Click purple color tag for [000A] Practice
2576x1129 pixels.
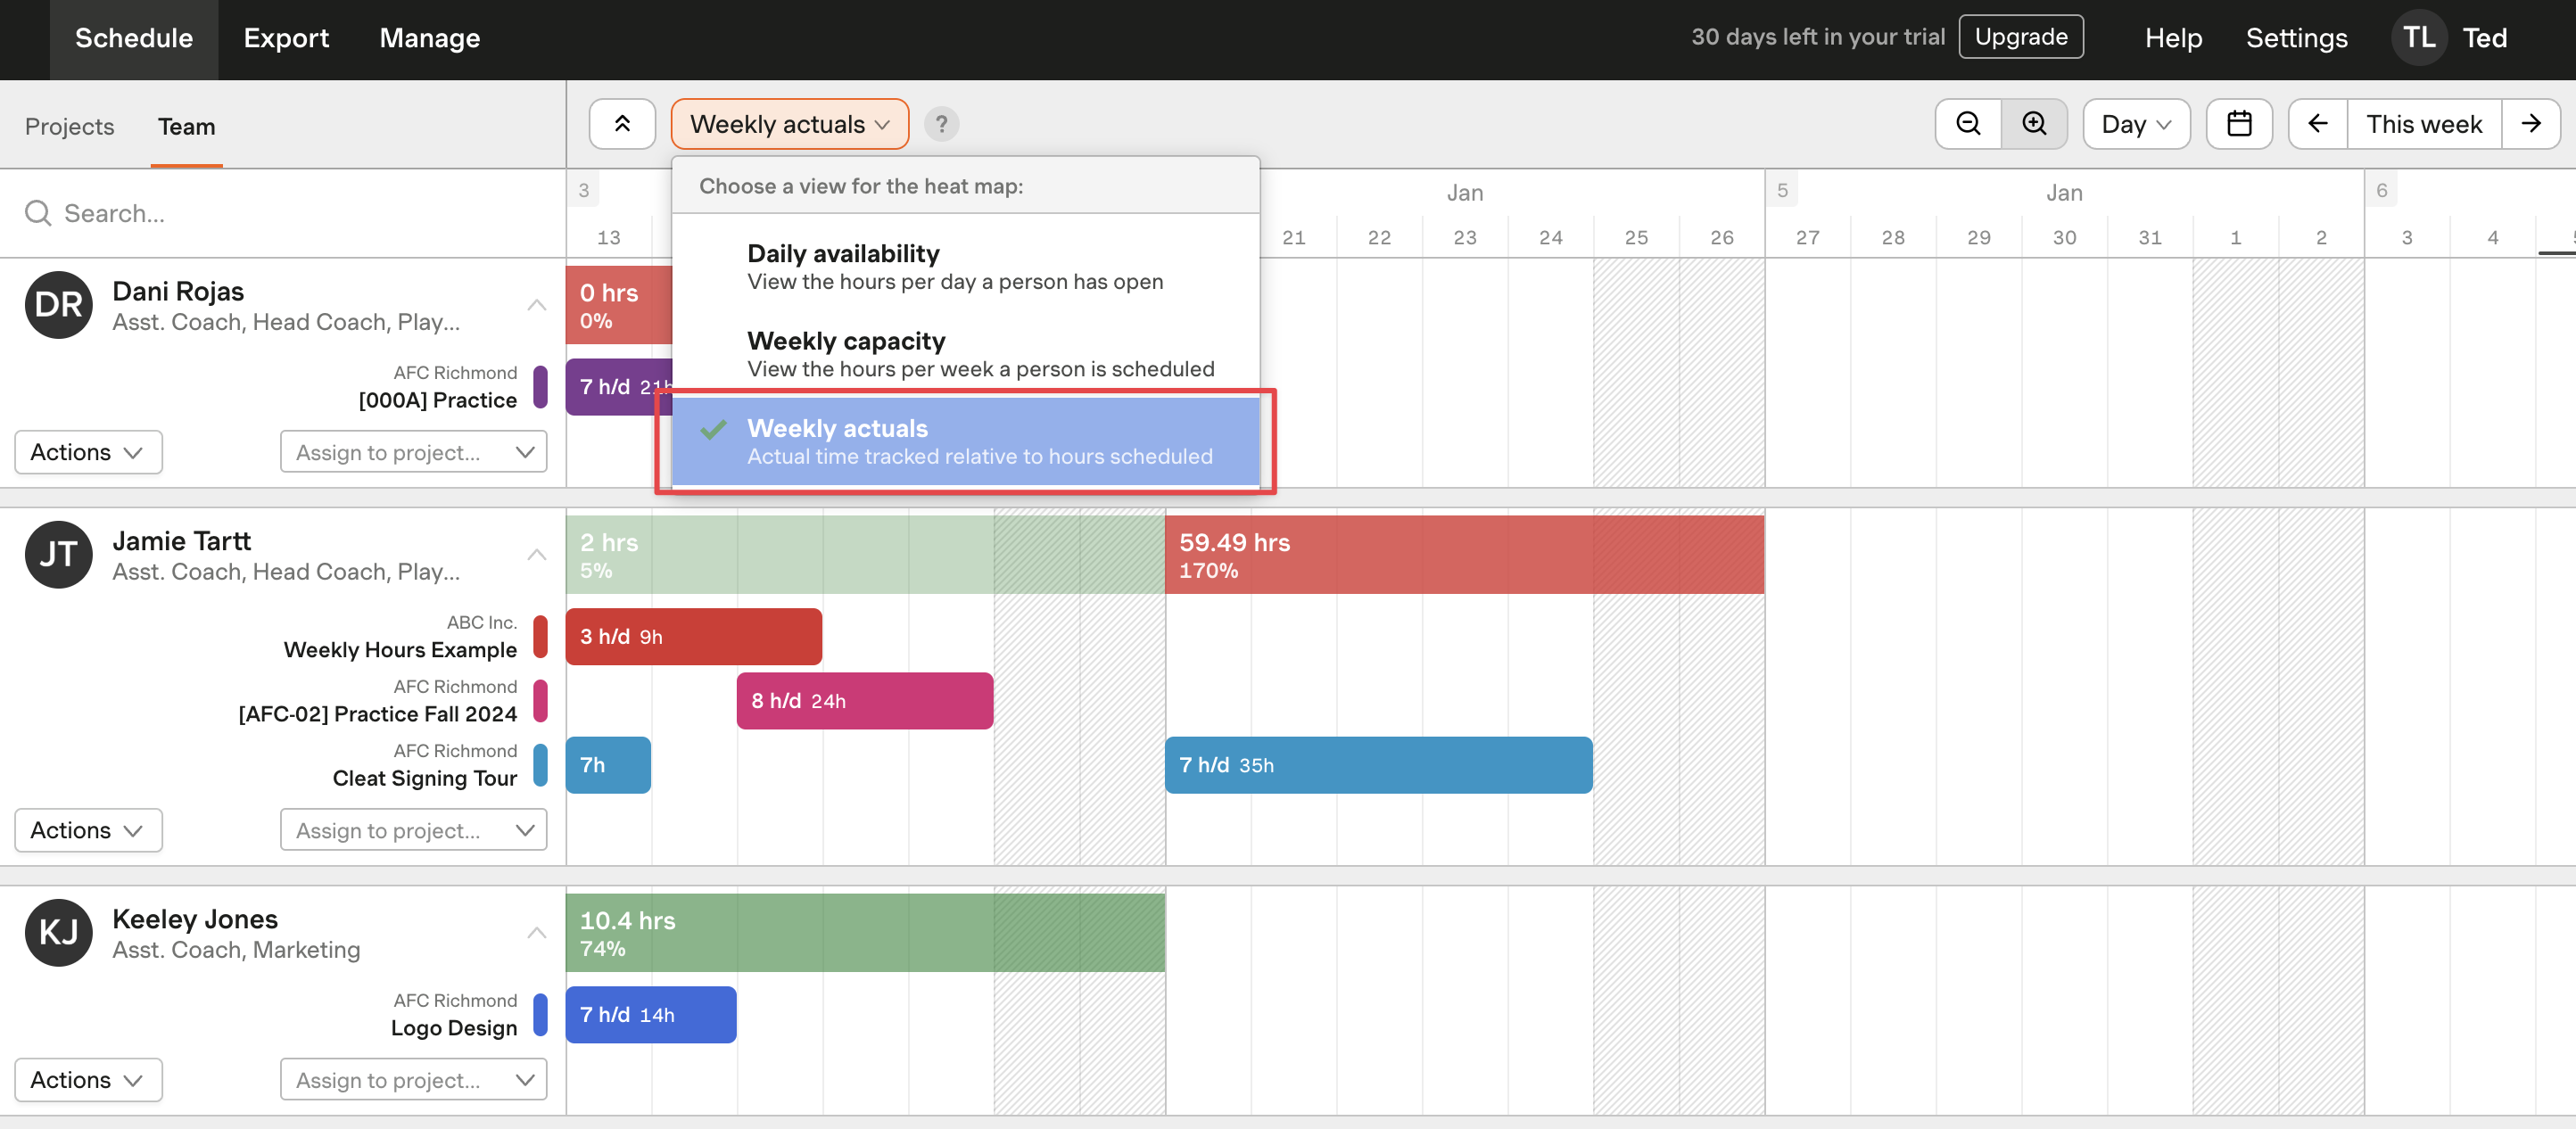540,387
